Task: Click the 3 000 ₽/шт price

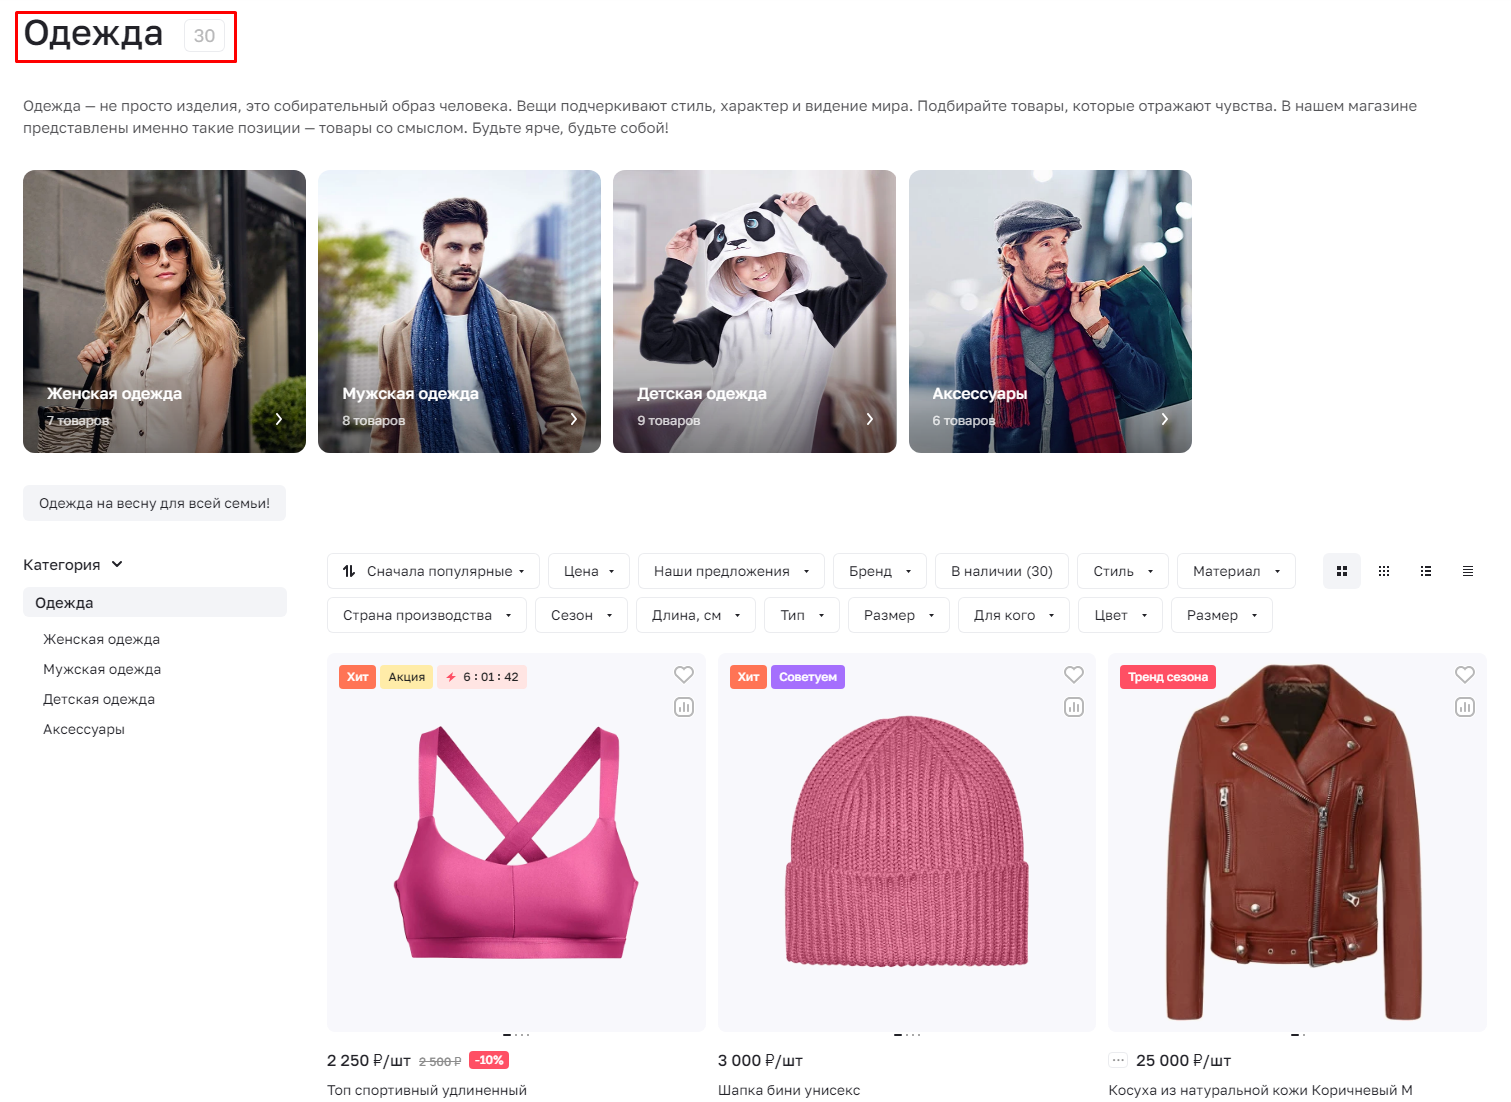Action: click(760, 1060)
